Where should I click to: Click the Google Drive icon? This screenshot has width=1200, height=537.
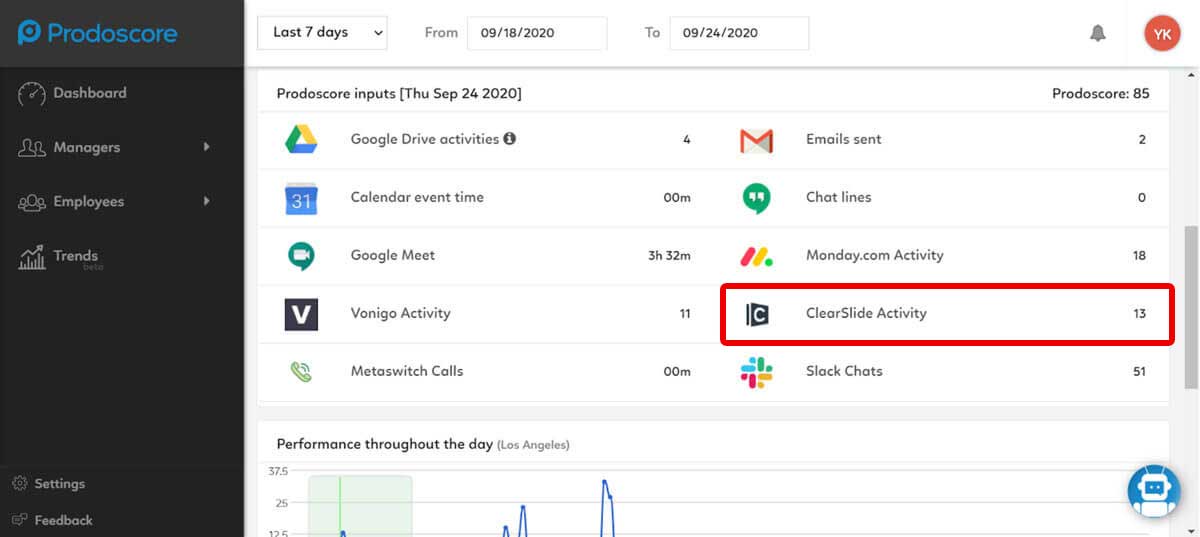coord(301,139)
